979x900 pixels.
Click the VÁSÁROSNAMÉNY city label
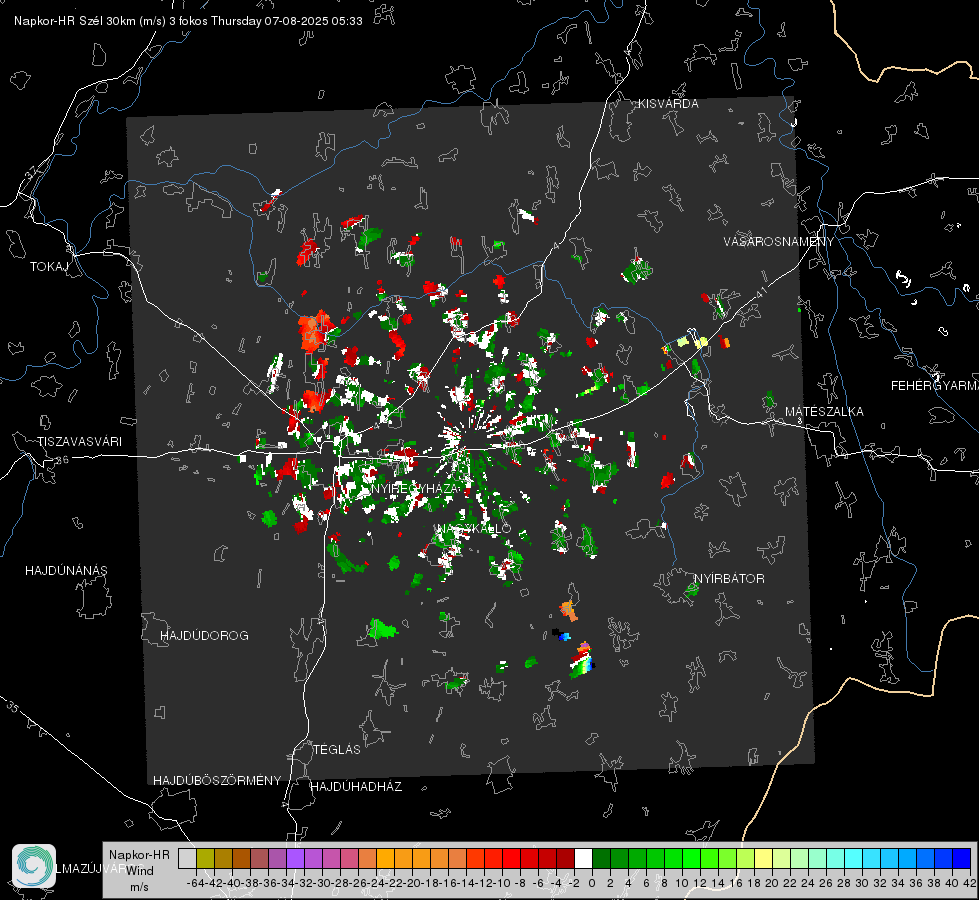[779, 241]
